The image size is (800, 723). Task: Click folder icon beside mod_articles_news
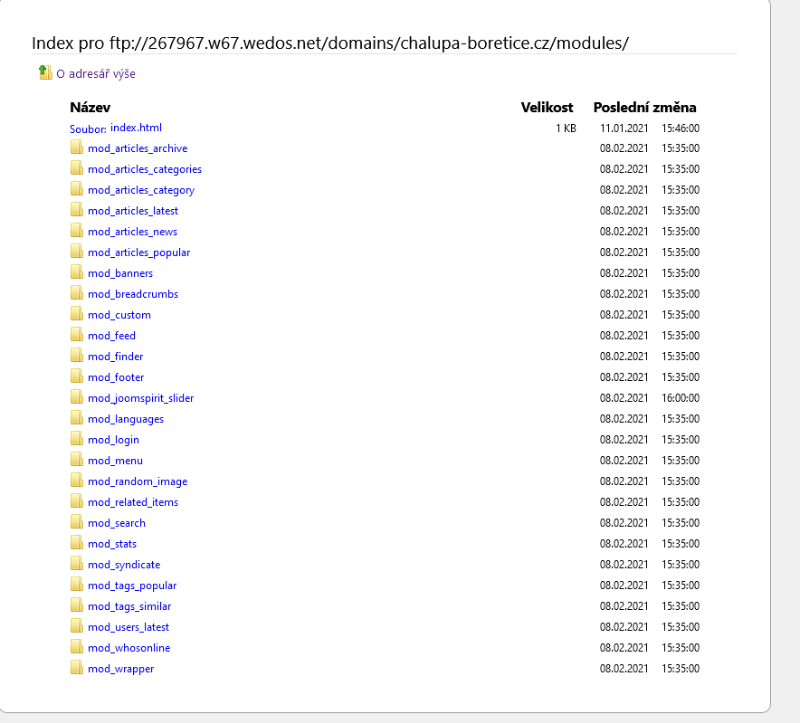tap(77, 231)
